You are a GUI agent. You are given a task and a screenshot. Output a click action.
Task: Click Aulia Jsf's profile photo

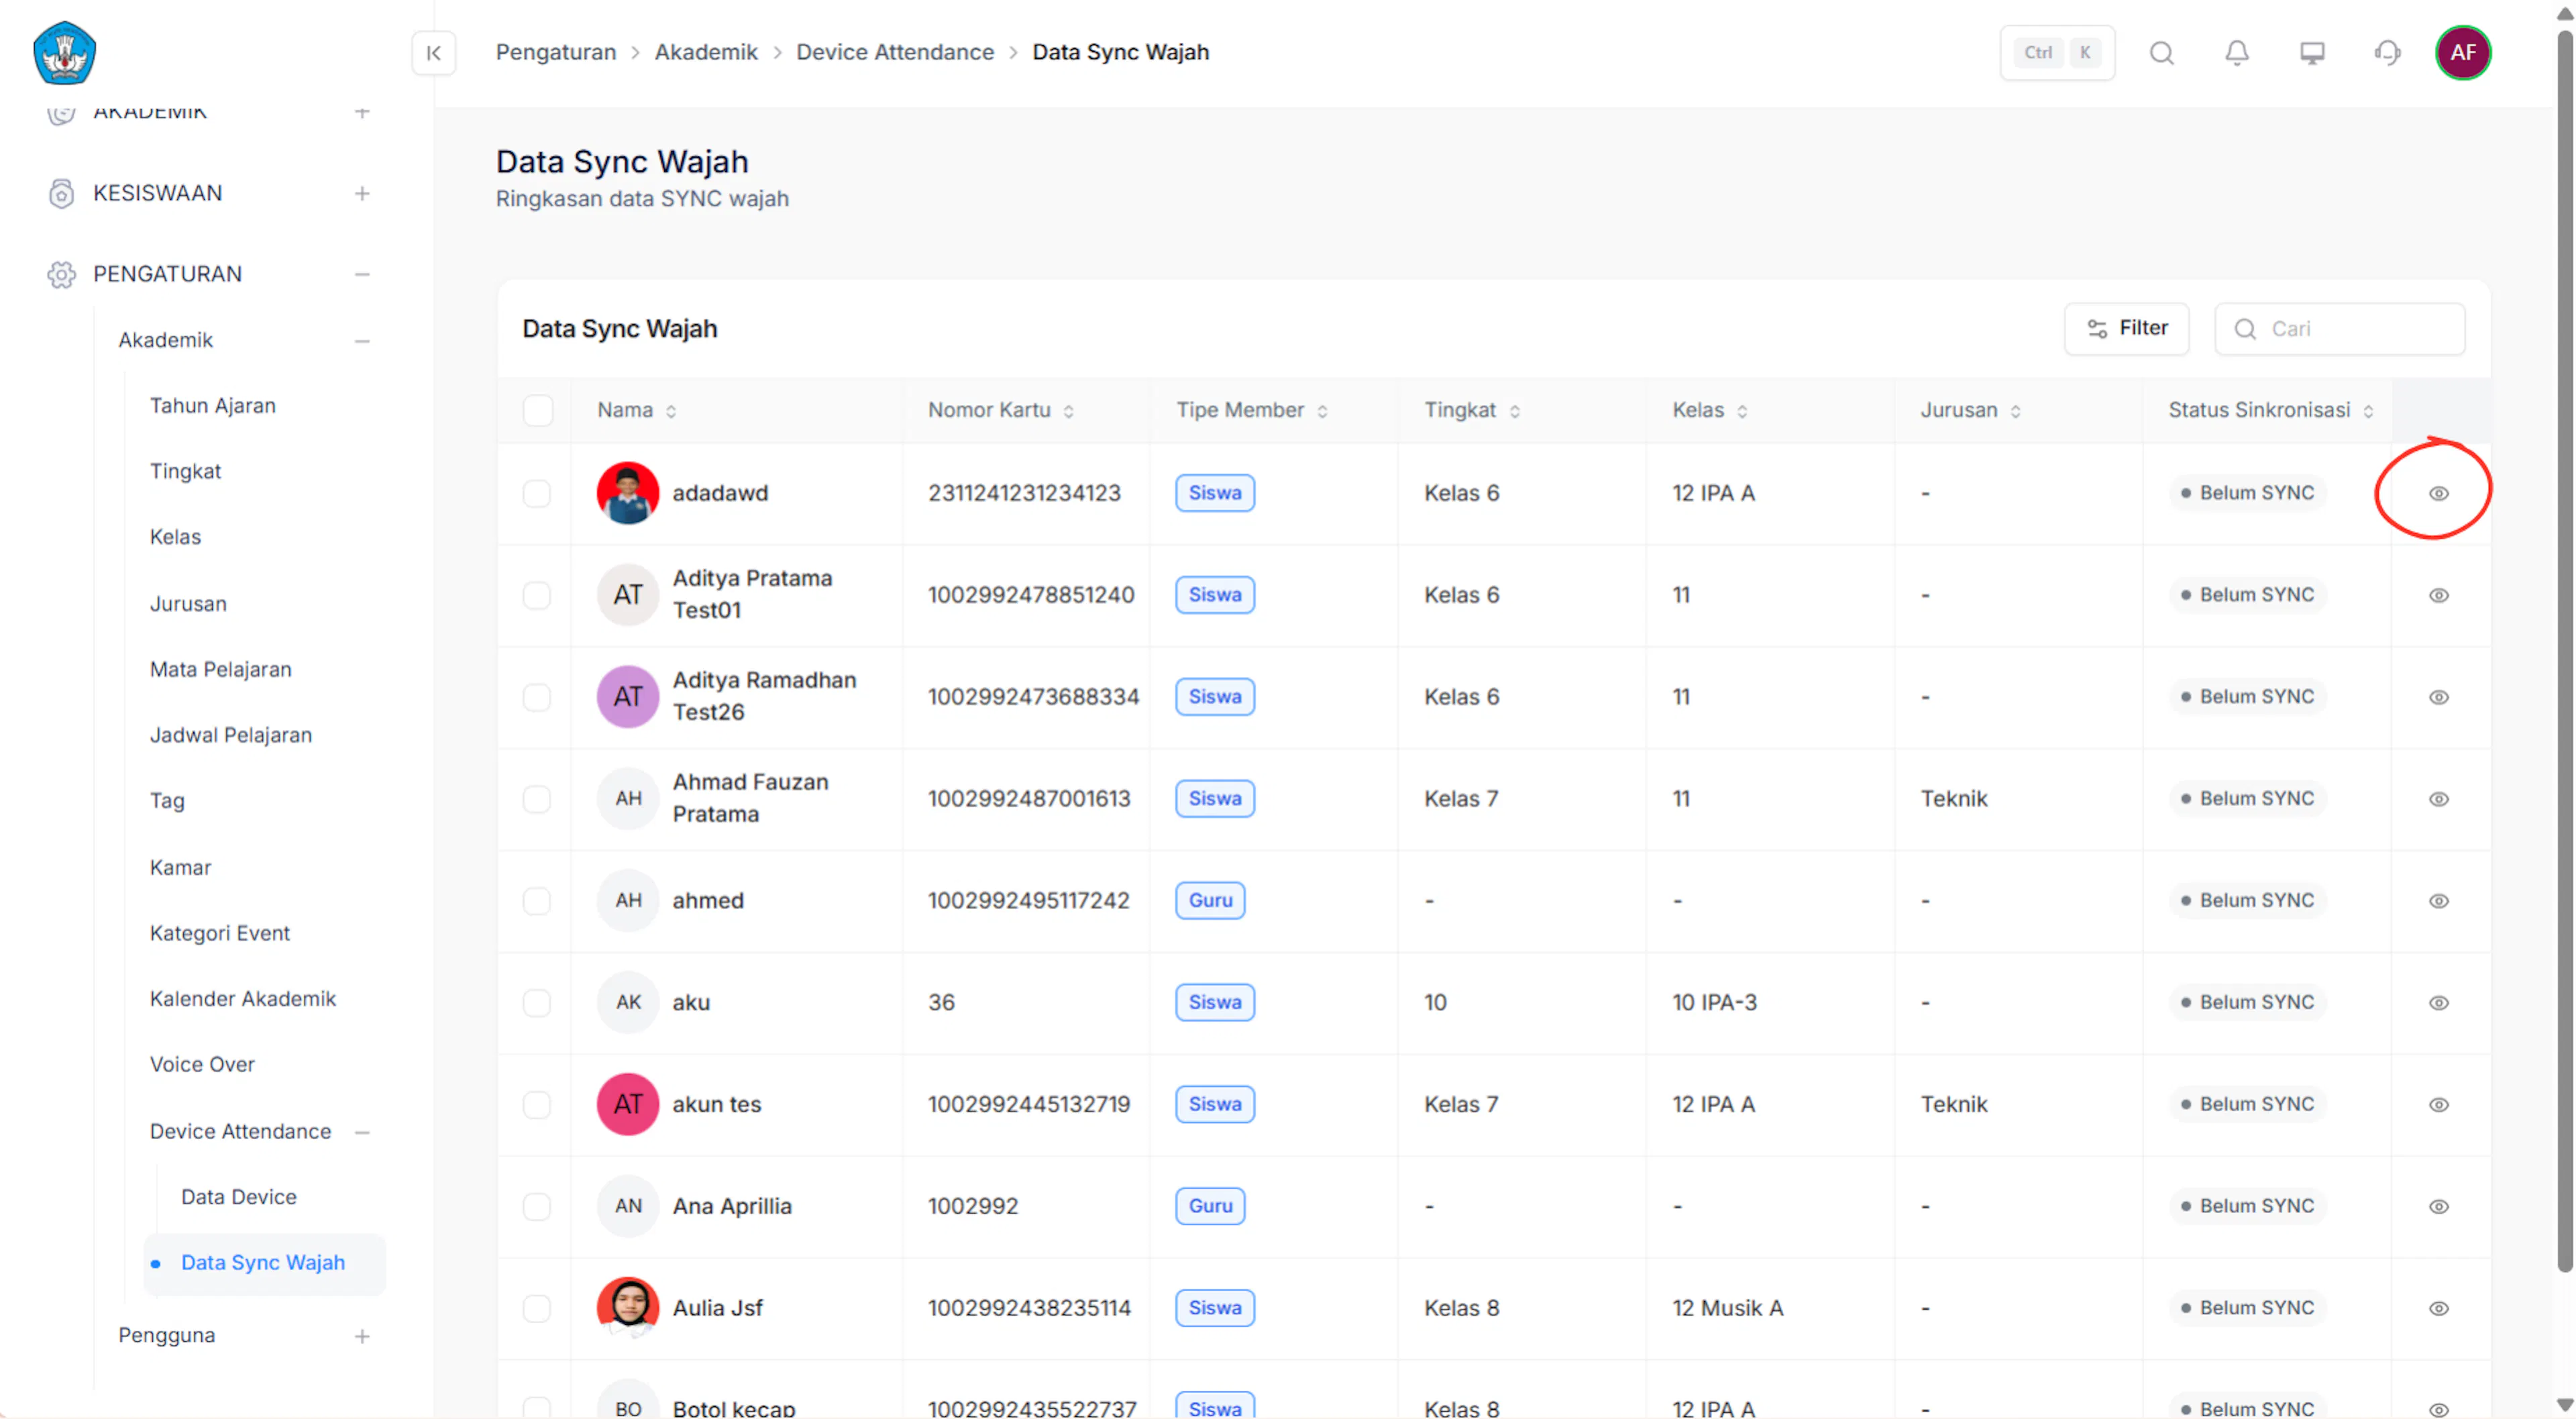pyautogui.click(x=627, y=1308)
